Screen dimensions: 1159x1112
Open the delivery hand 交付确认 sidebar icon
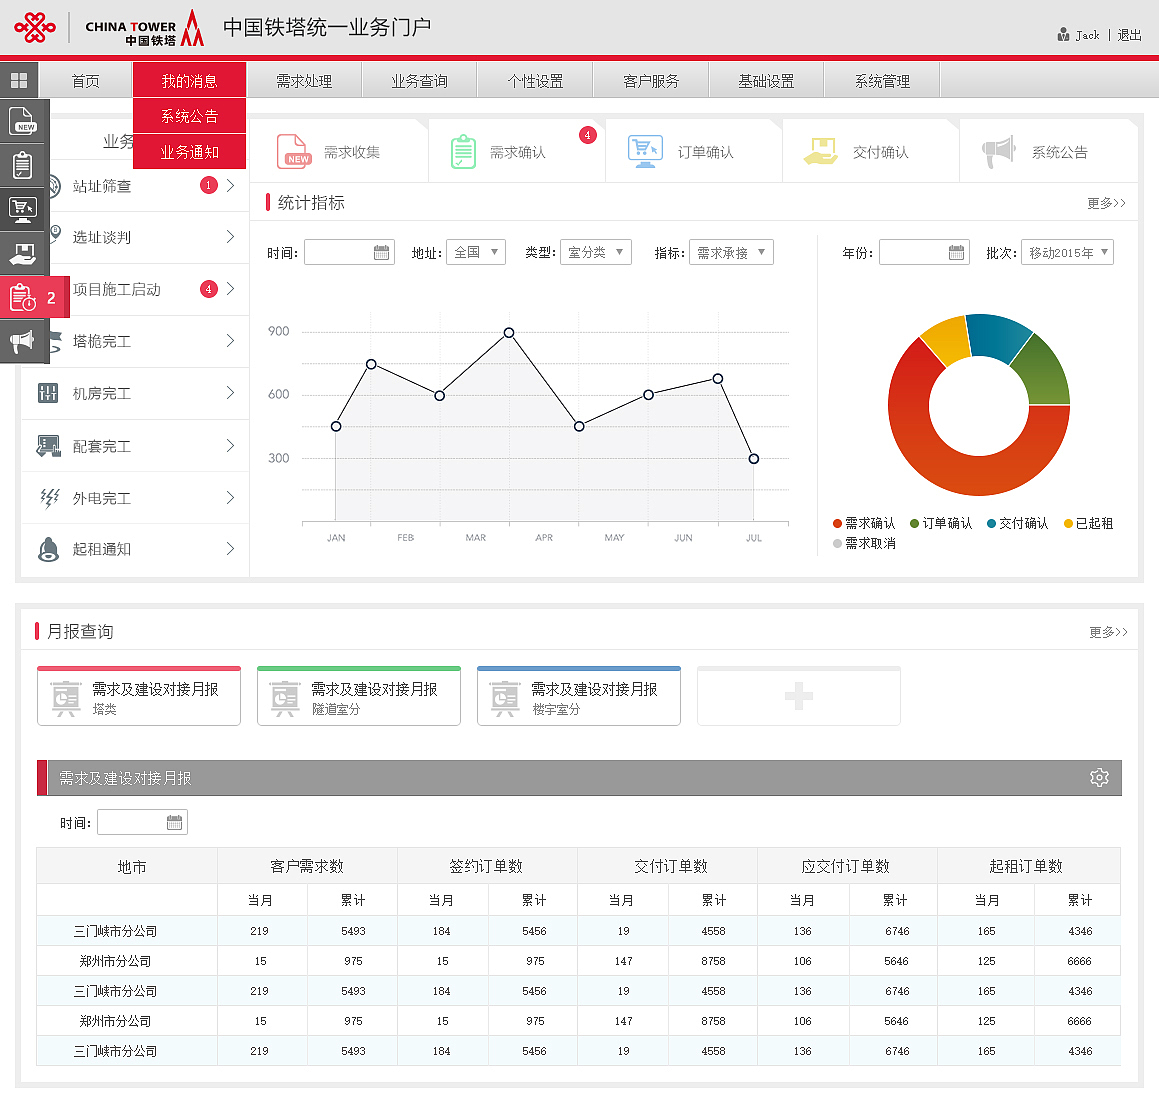click(22, 252)
